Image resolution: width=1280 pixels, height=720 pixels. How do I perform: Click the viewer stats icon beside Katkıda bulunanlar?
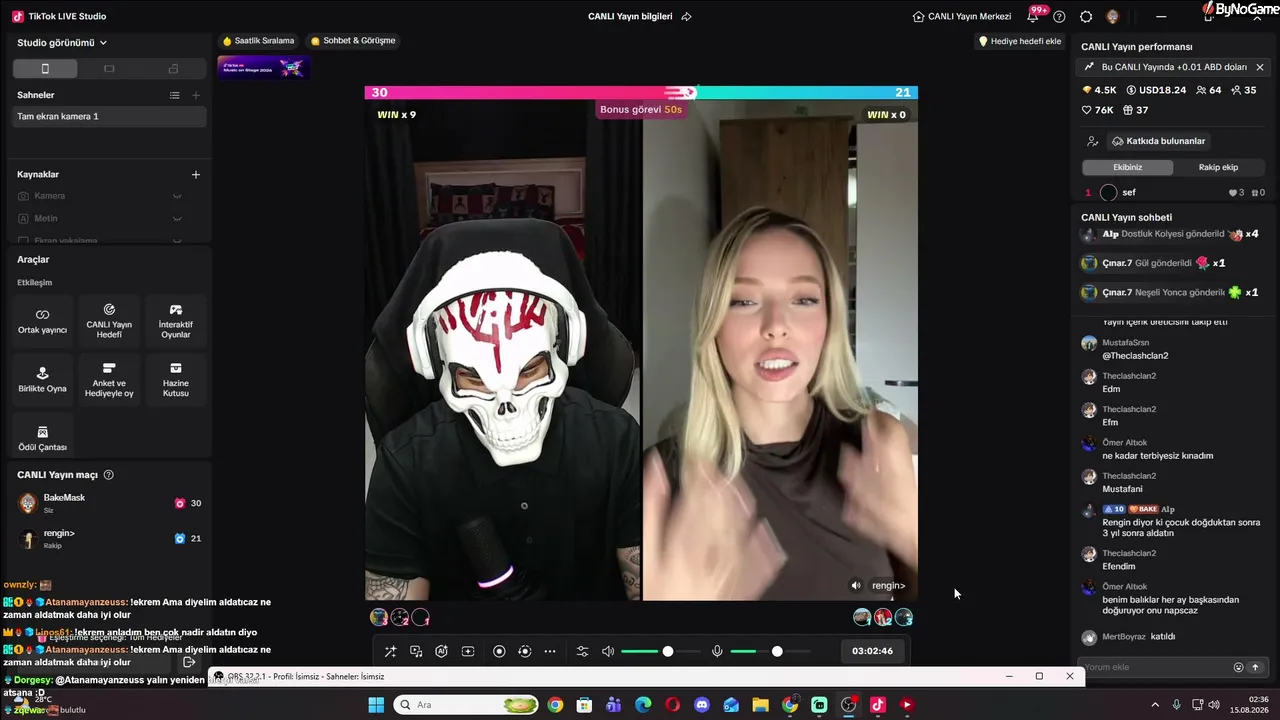coord(1093,141)
